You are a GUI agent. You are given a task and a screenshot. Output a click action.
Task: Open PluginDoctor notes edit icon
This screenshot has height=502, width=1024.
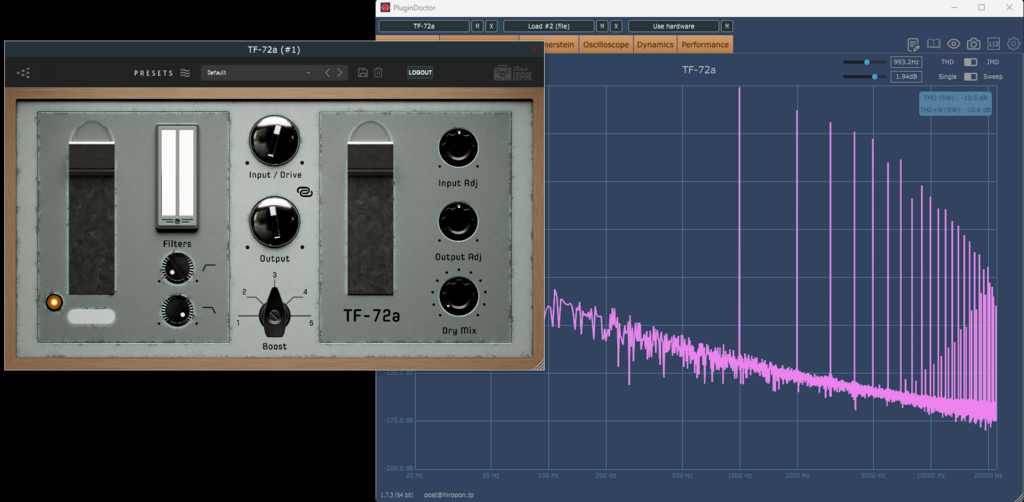point(914,44)
